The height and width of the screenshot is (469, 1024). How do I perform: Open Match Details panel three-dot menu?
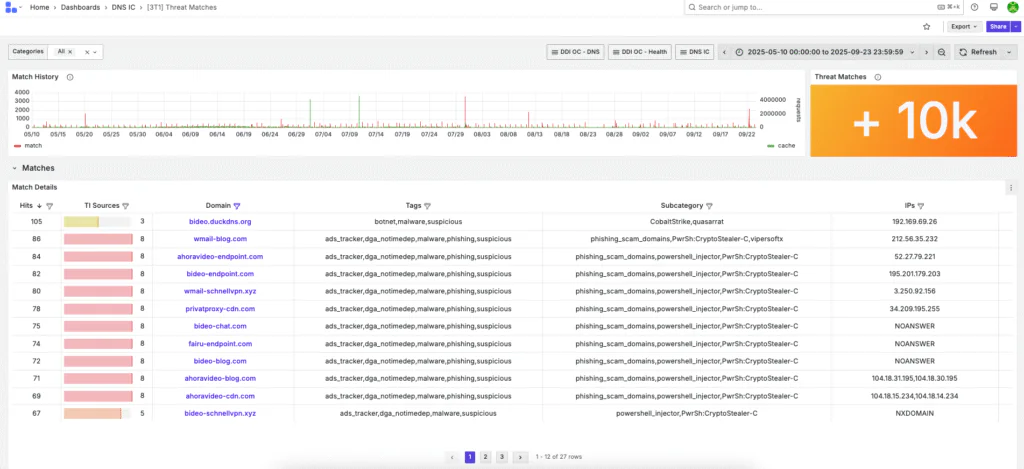click(x=1010, y=187)
